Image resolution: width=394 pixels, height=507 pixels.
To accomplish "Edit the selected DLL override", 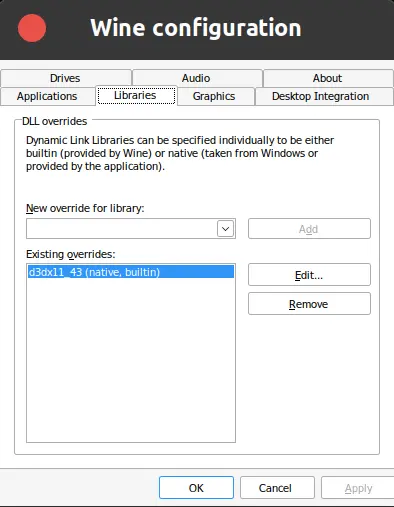I will 309,275.
